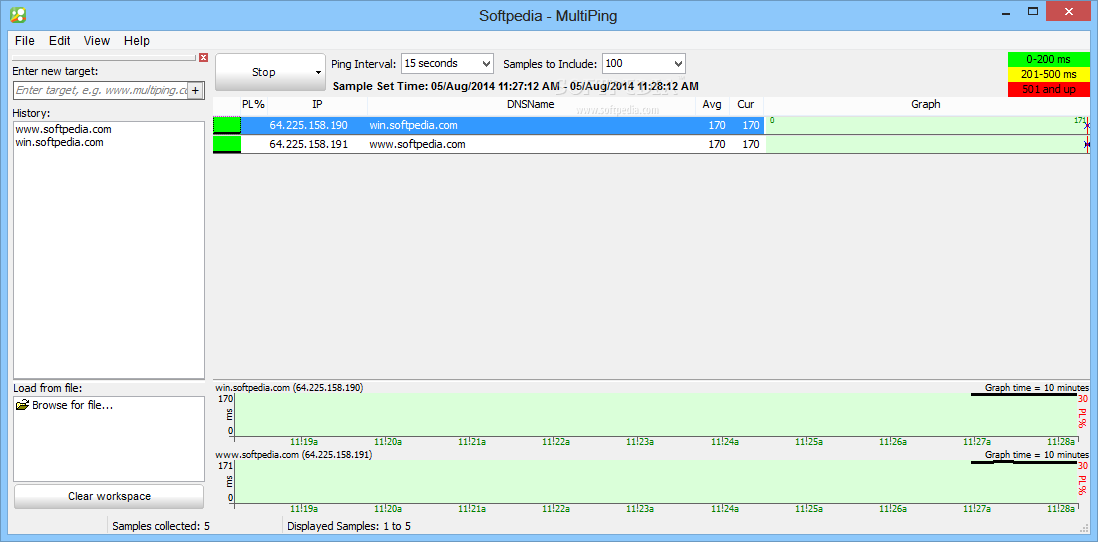Click the inline latency graph for win.softpedia.com row
The height and width of the screenshot is (542, 1098).
[927, 125]
